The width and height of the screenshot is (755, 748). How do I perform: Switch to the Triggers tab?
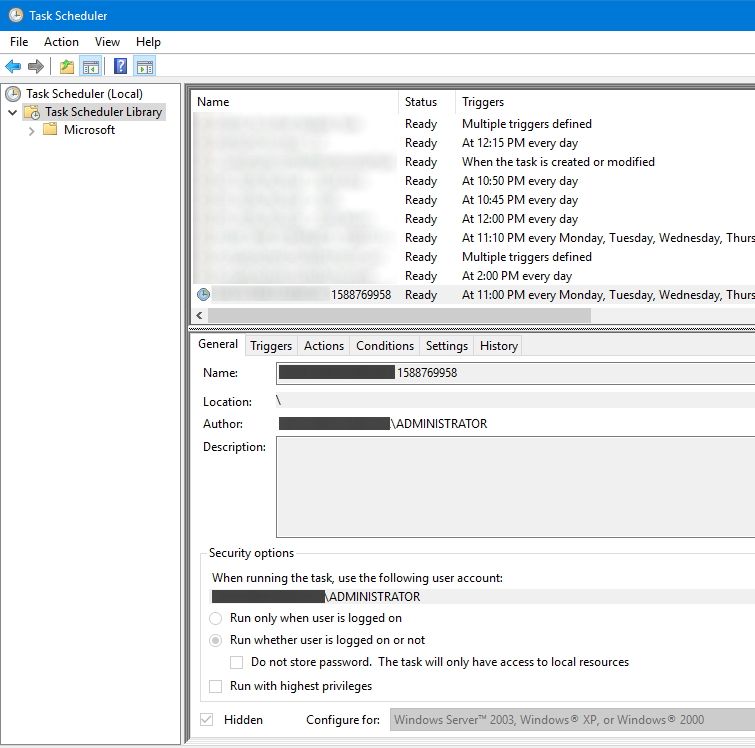click(x=271, y=346)
